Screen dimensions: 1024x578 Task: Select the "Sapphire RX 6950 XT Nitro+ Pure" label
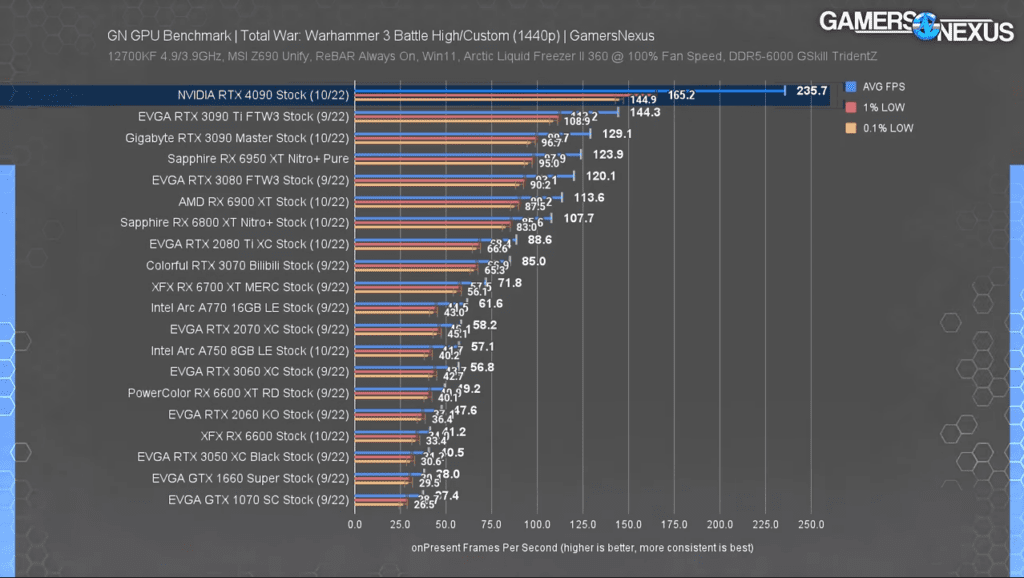[x=258, y=159]
